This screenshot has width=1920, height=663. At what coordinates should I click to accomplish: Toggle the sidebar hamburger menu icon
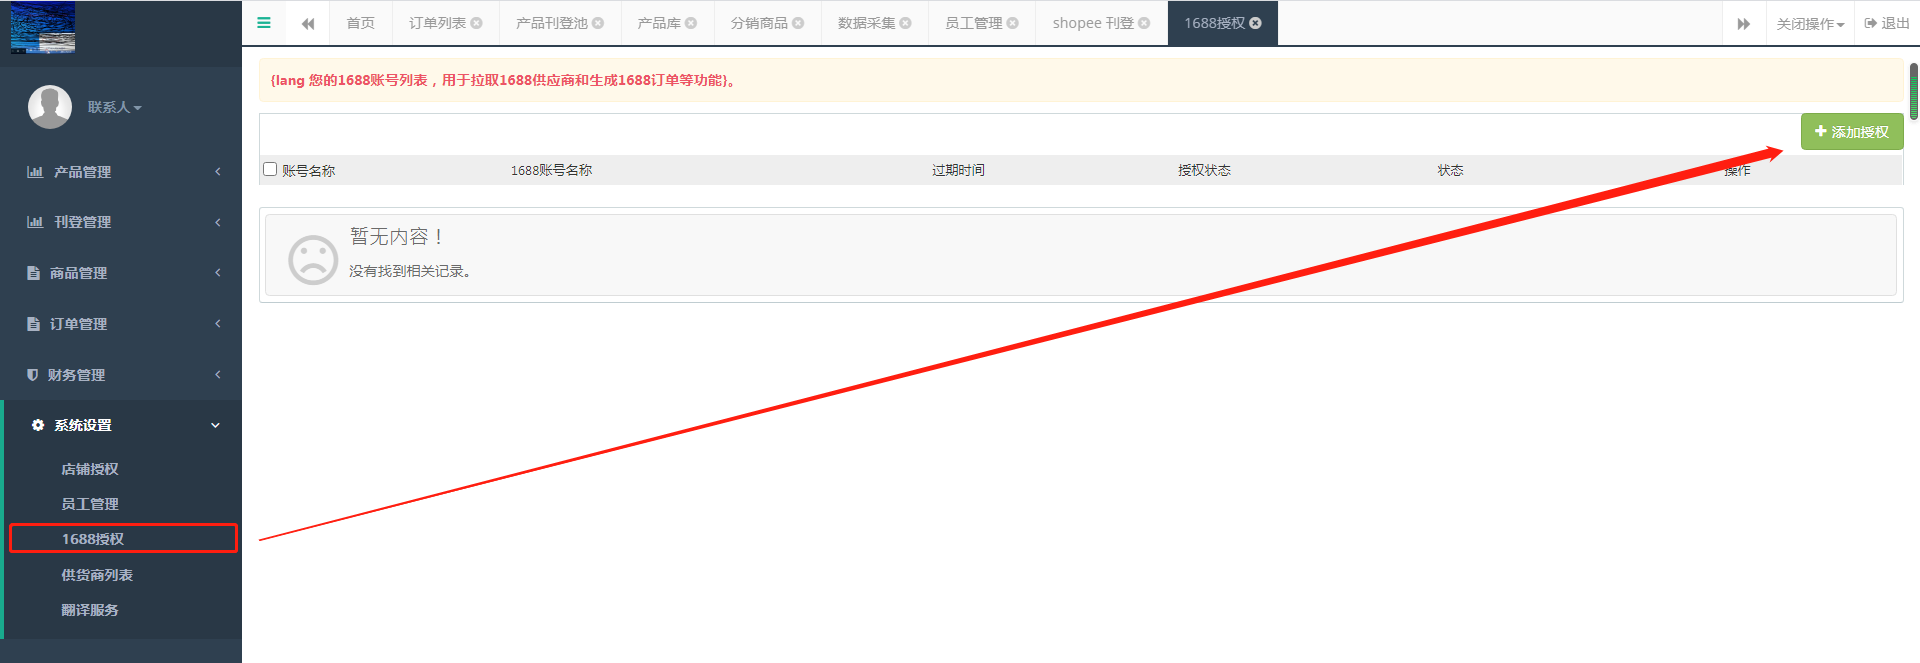tap(264, 23)
